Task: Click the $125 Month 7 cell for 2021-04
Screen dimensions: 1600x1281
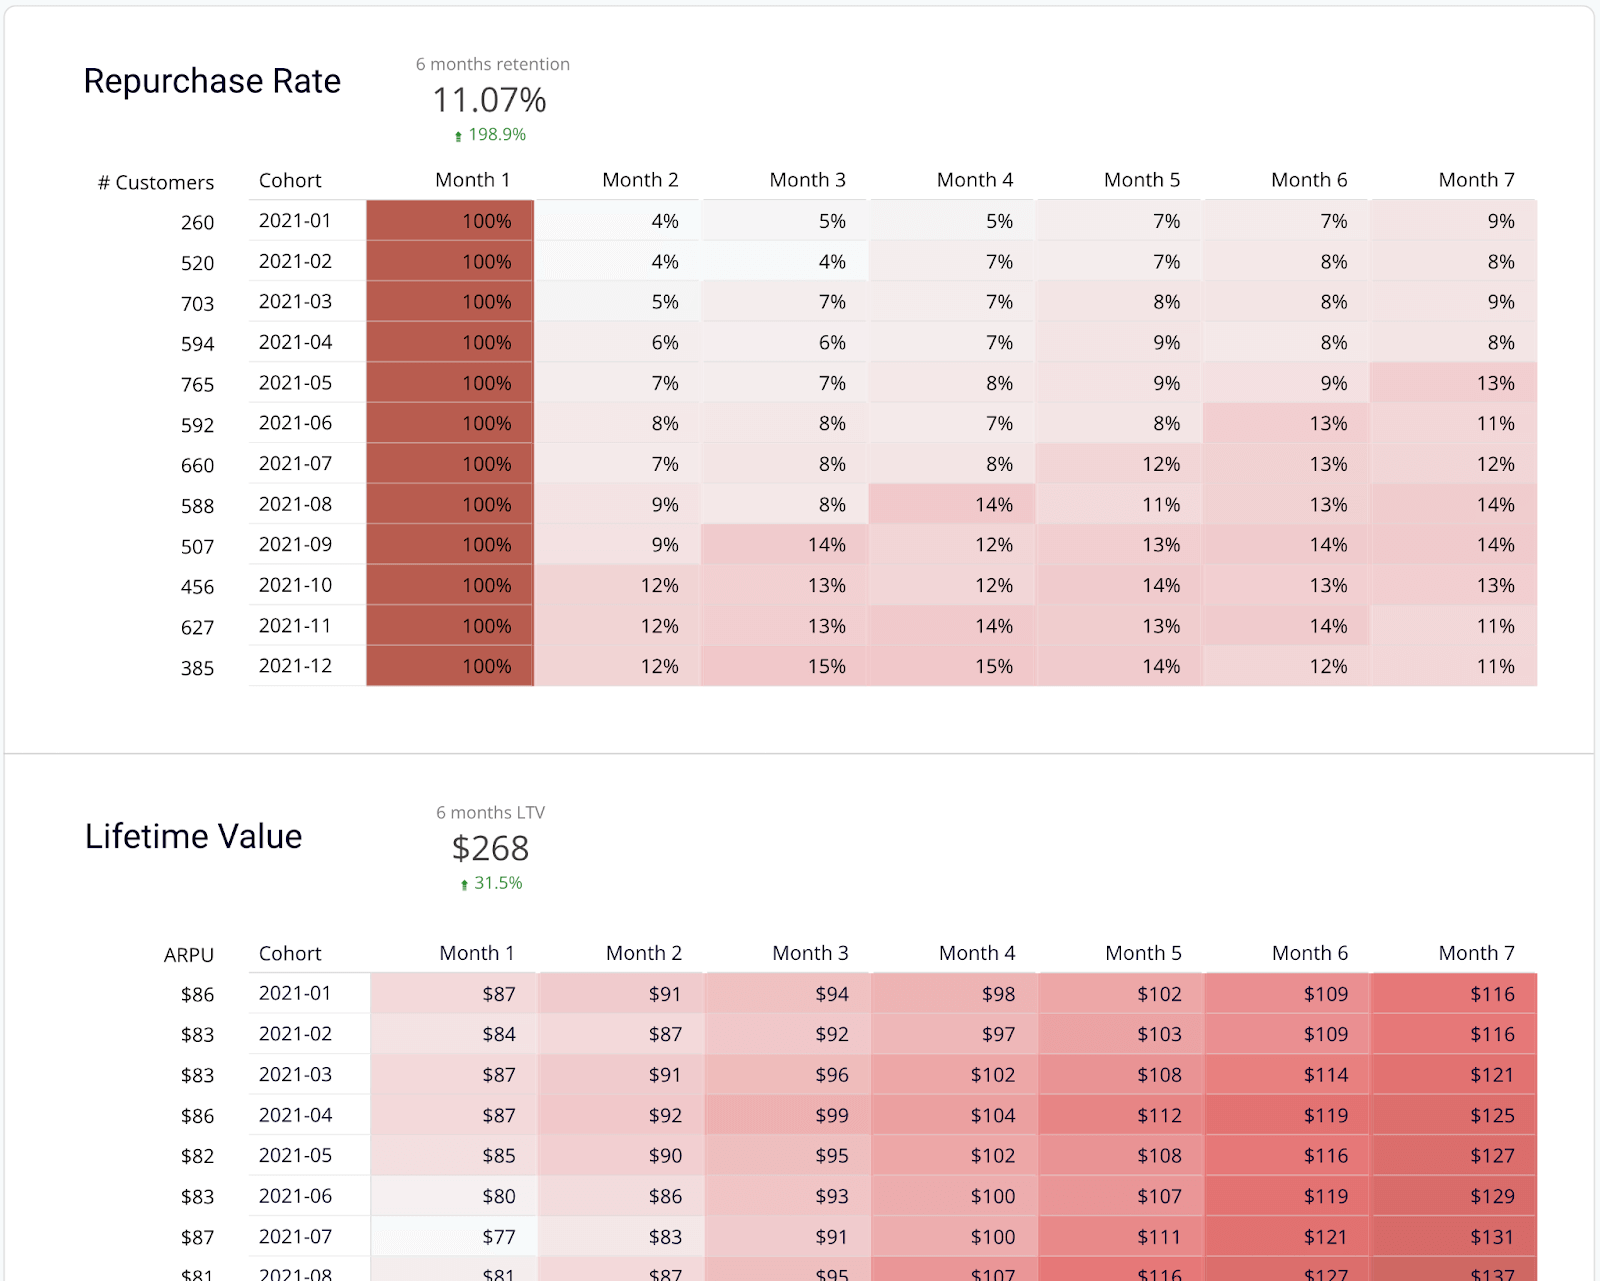Action: pos(1454,1115)
